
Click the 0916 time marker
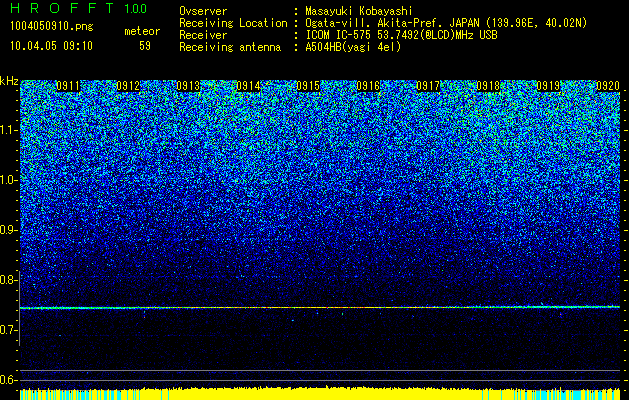(368, 86)
